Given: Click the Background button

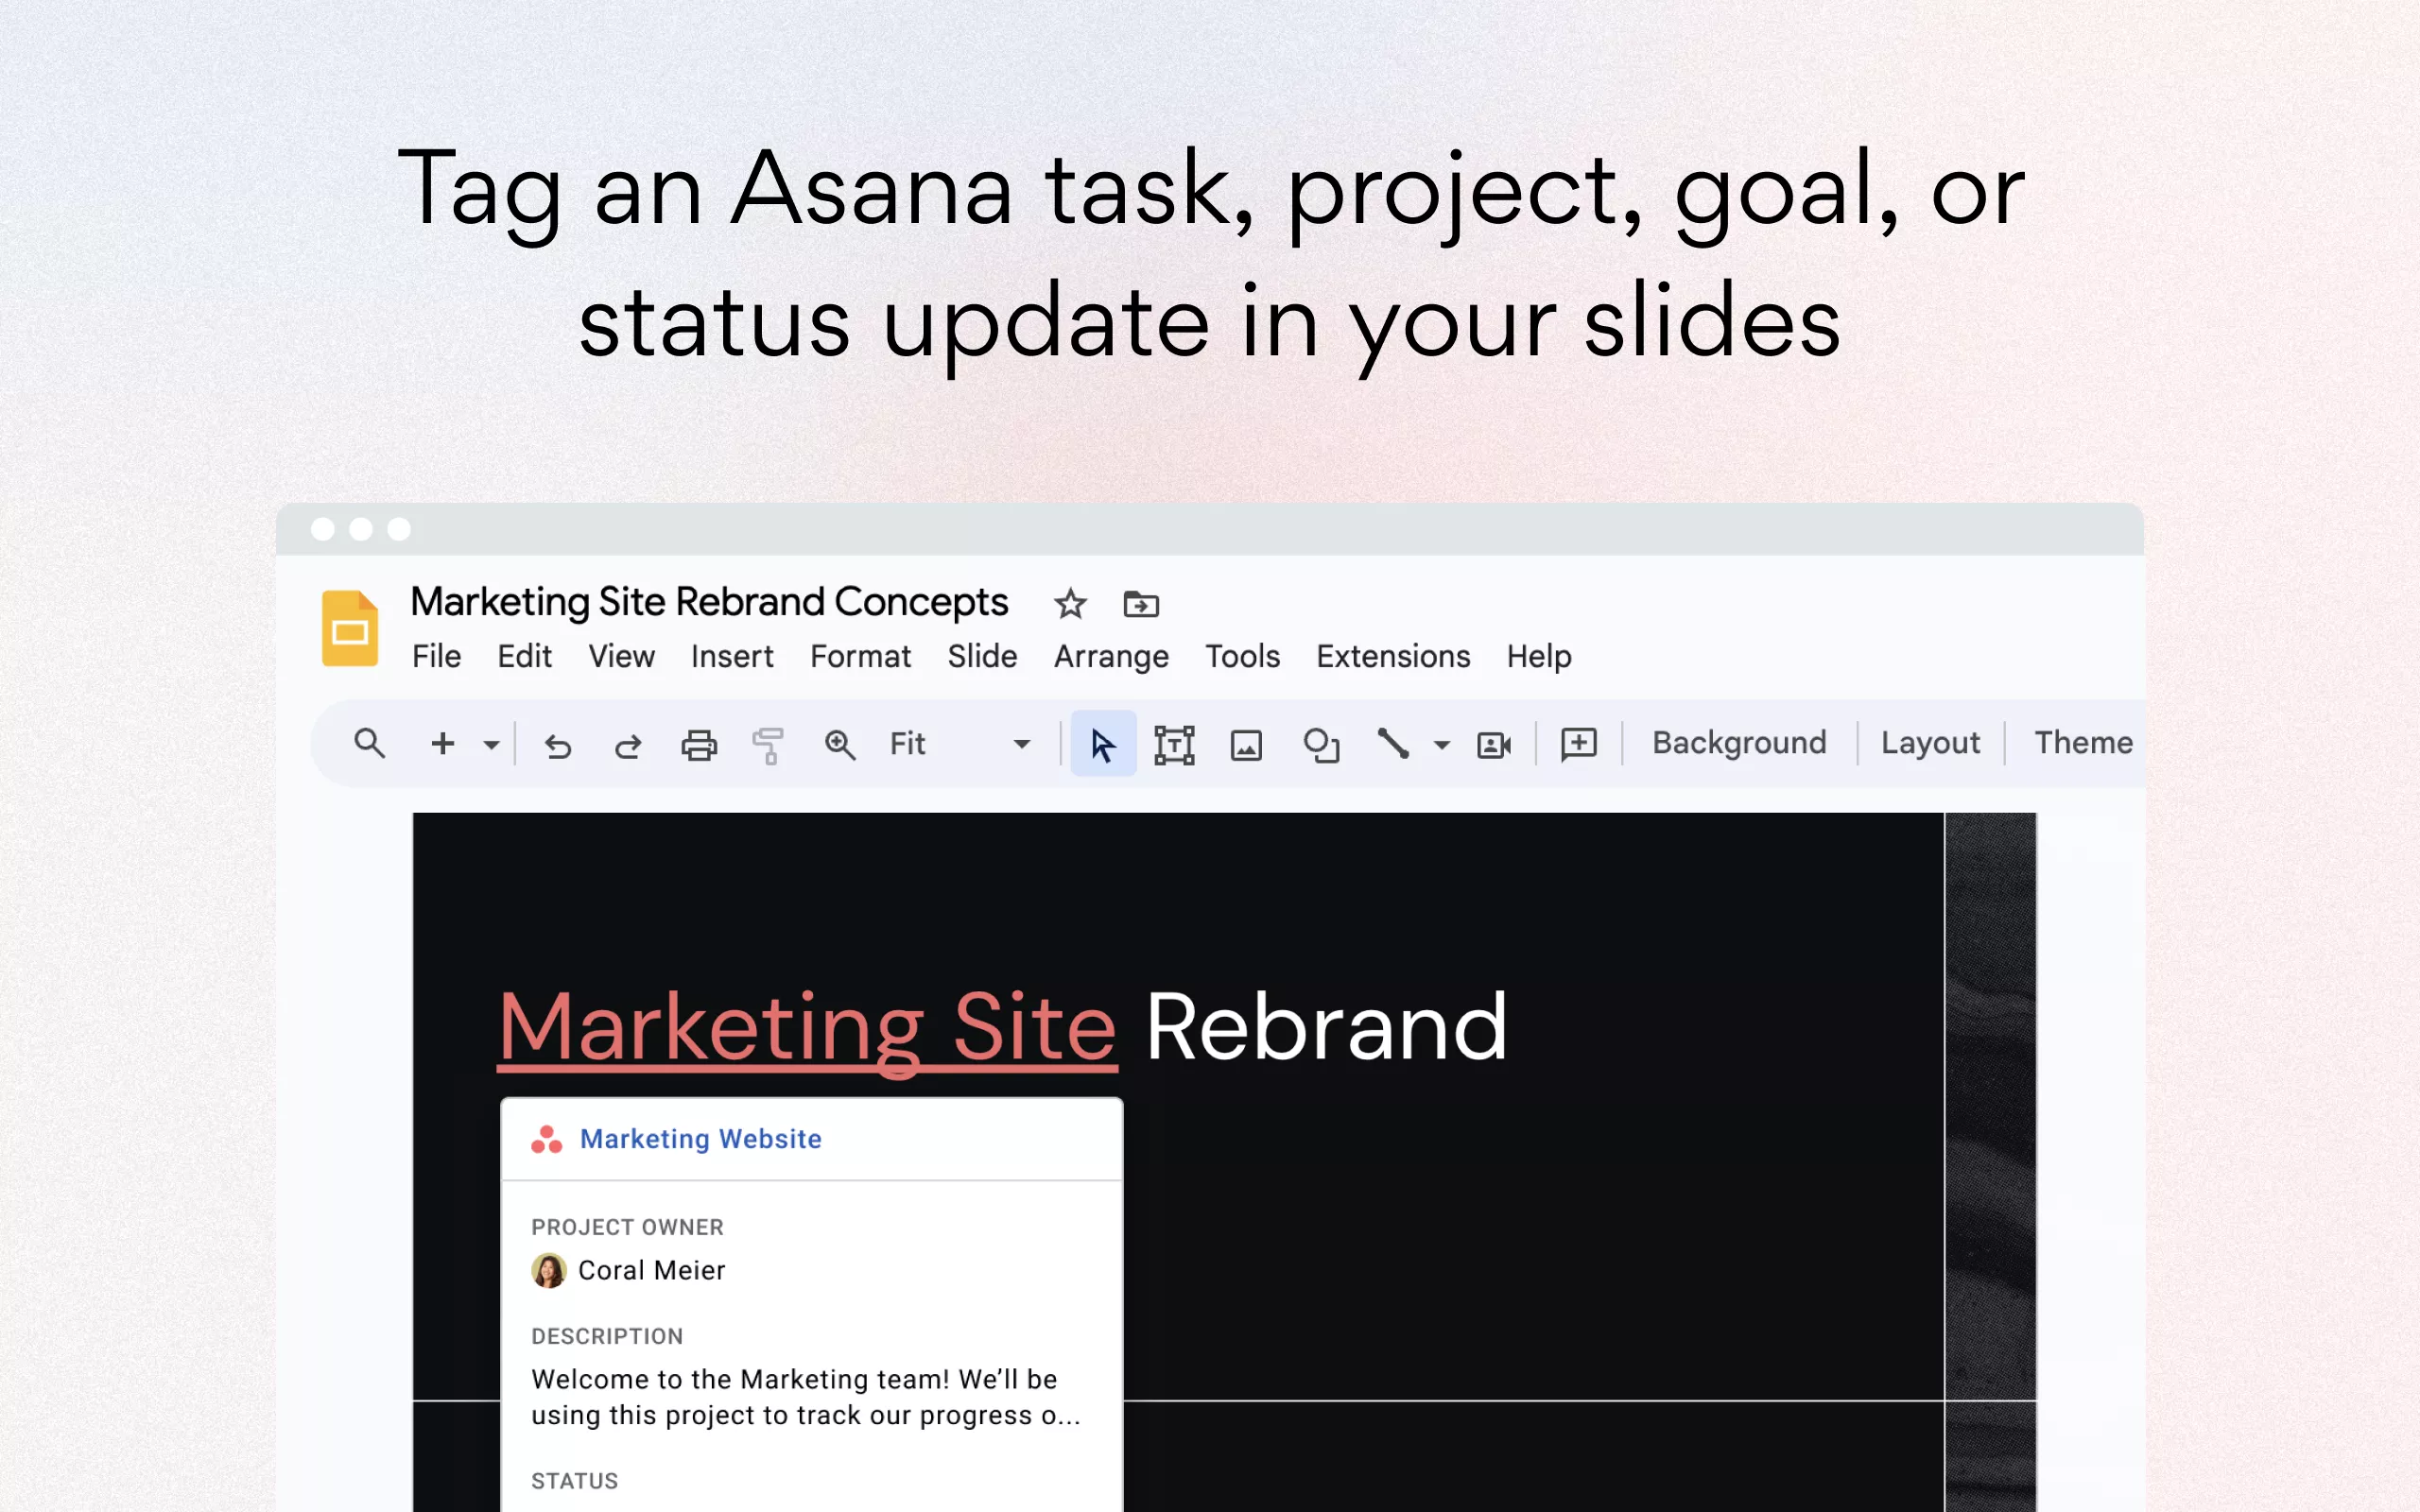Looking at the screenshot, I should point(1738,743).
